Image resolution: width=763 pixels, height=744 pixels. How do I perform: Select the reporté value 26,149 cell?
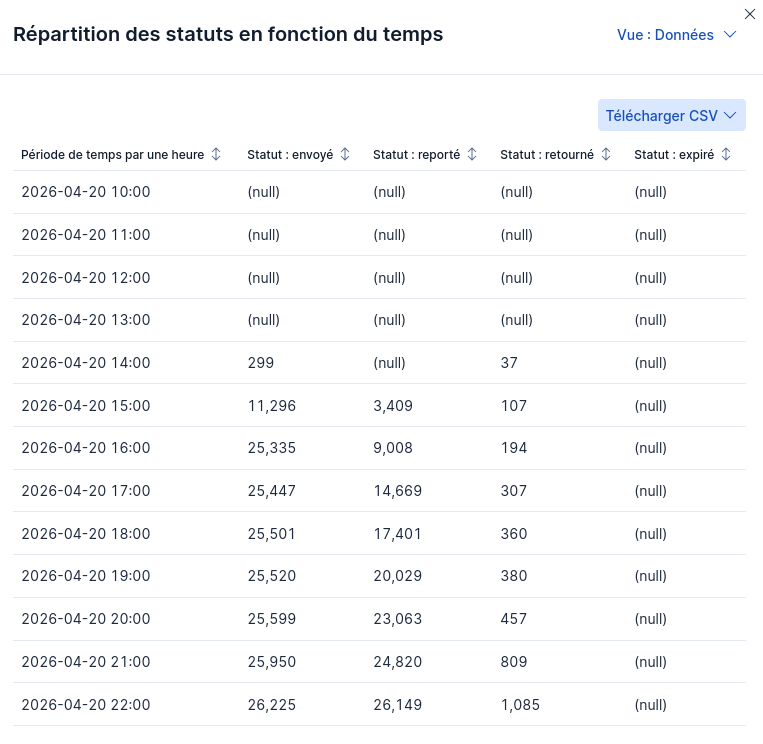(x=398, y=705)
